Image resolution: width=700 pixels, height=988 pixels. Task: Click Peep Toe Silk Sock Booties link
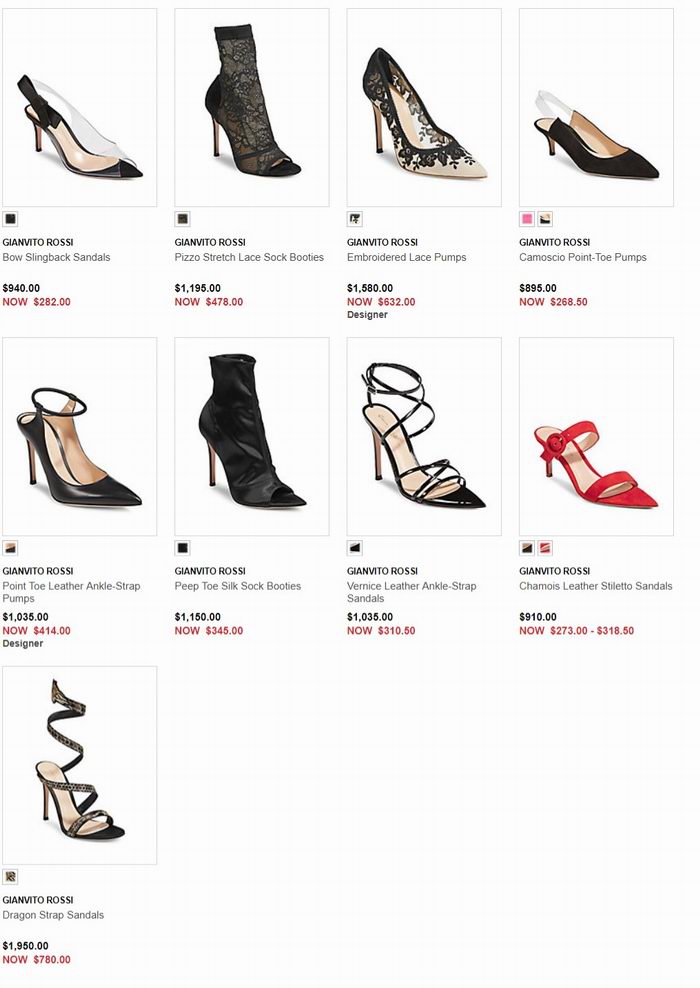pos(238,586)
